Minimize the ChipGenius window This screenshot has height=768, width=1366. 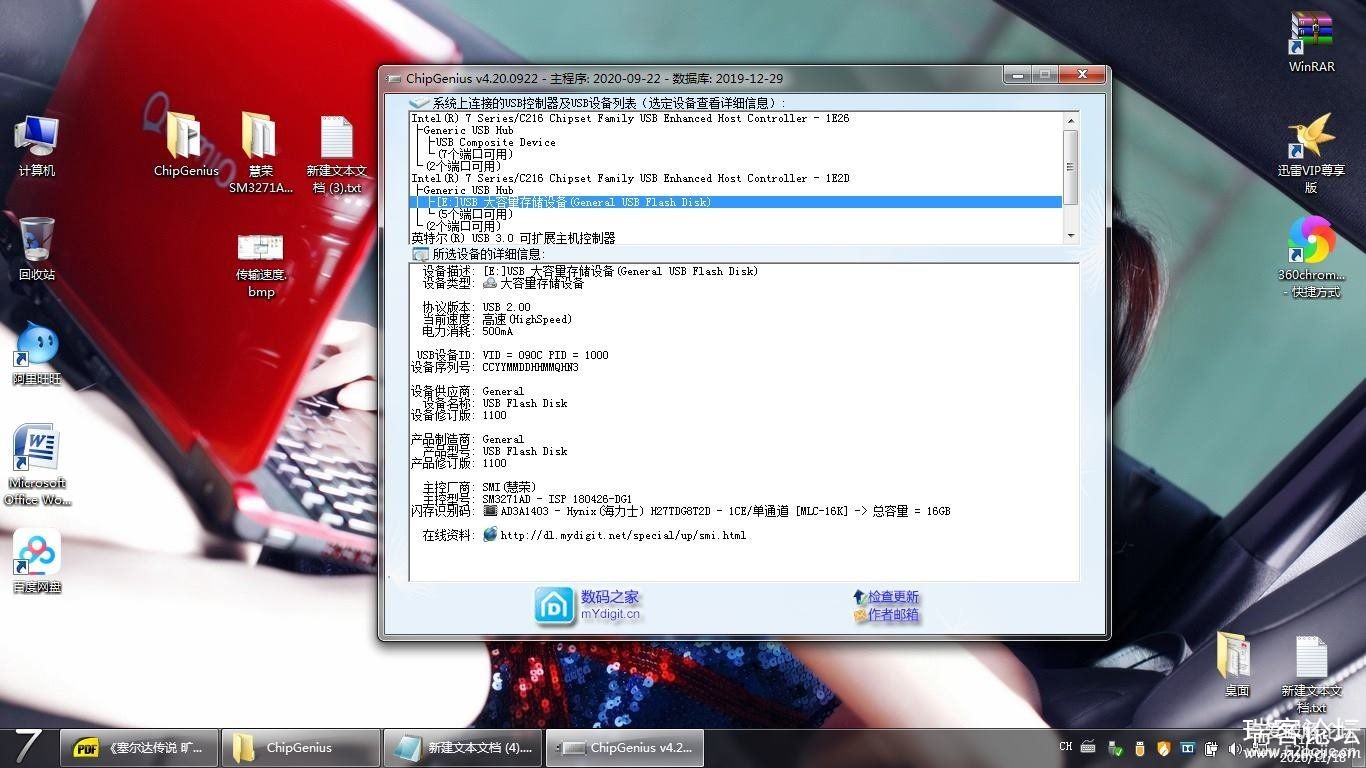[x=1018, y=75]
